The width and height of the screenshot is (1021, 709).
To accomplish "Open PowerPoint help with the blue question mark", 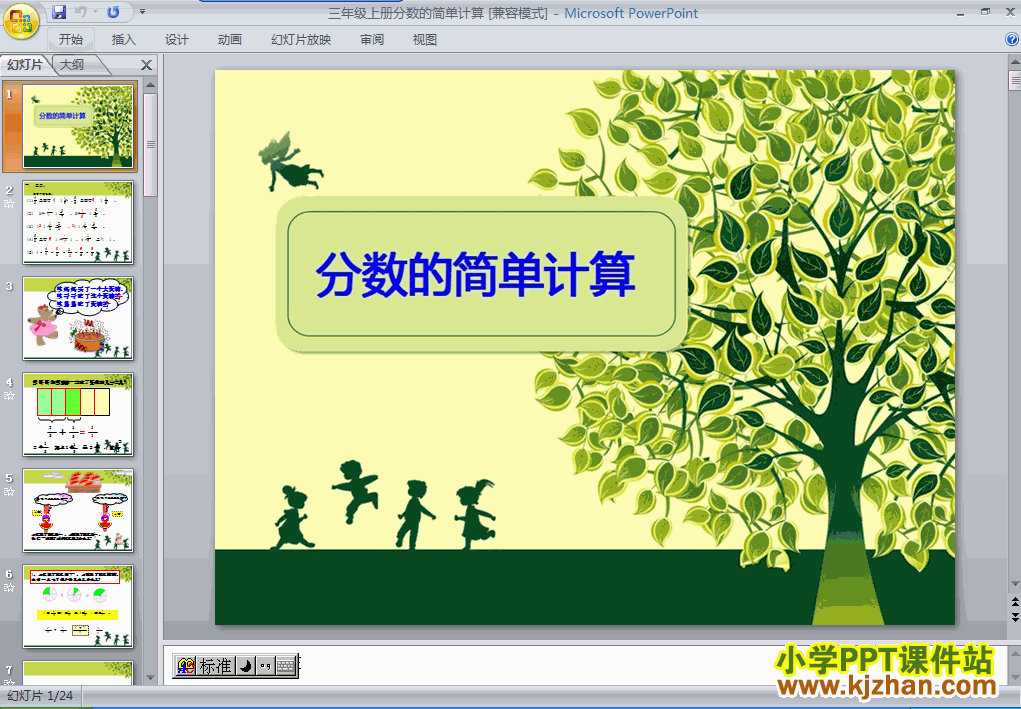I will [1012, 40].
